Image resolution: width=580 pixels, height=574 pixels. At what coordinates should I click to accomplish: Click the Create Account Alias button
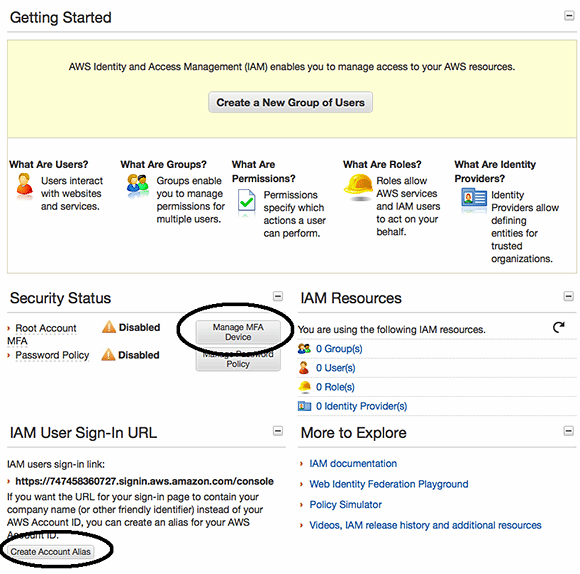tap(50, 551)
